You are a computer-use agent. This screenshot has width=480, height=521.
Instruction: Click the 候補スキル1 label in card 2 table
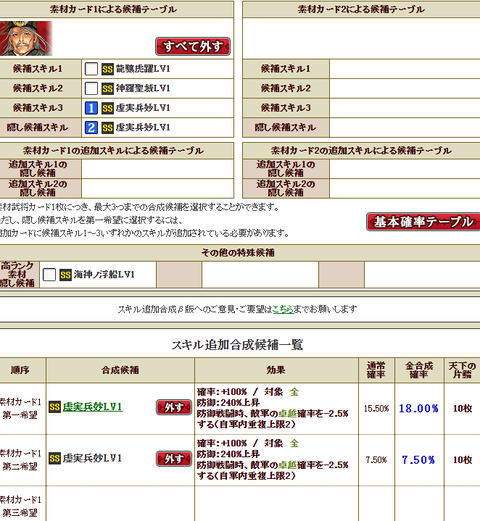tap(286, 69)
